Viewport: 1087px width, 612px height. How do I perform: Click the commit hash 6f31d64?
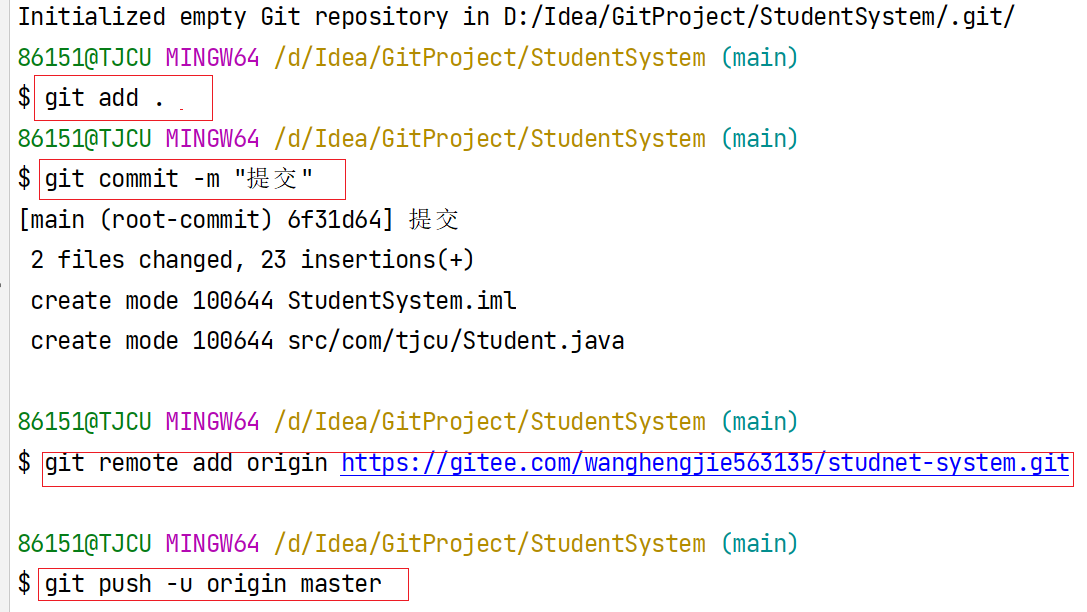(x=348, y=220)
